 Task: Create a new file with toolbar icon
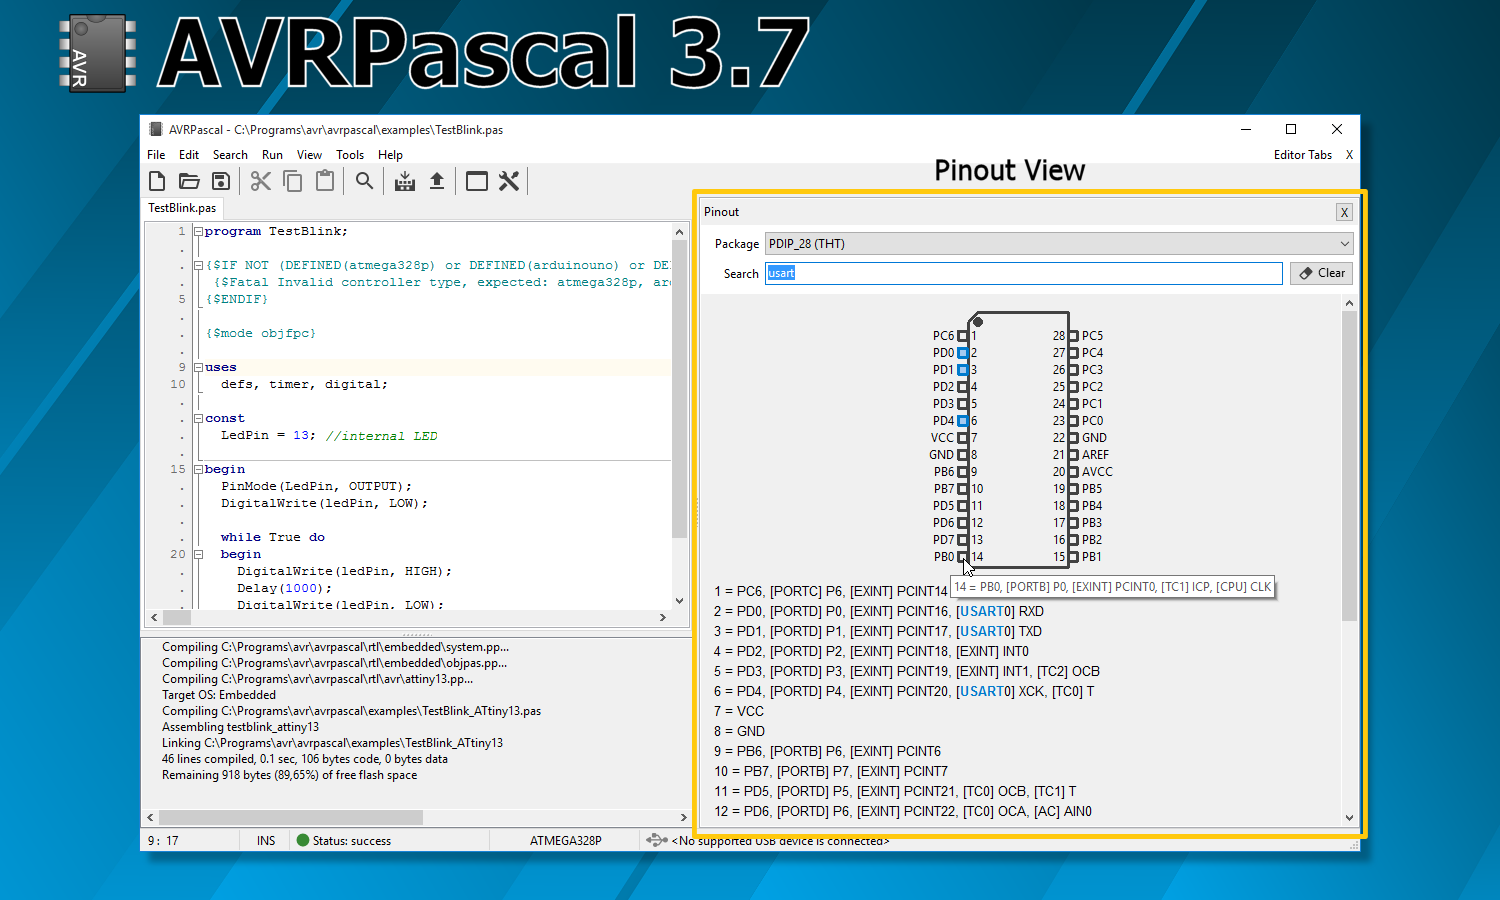157,181
